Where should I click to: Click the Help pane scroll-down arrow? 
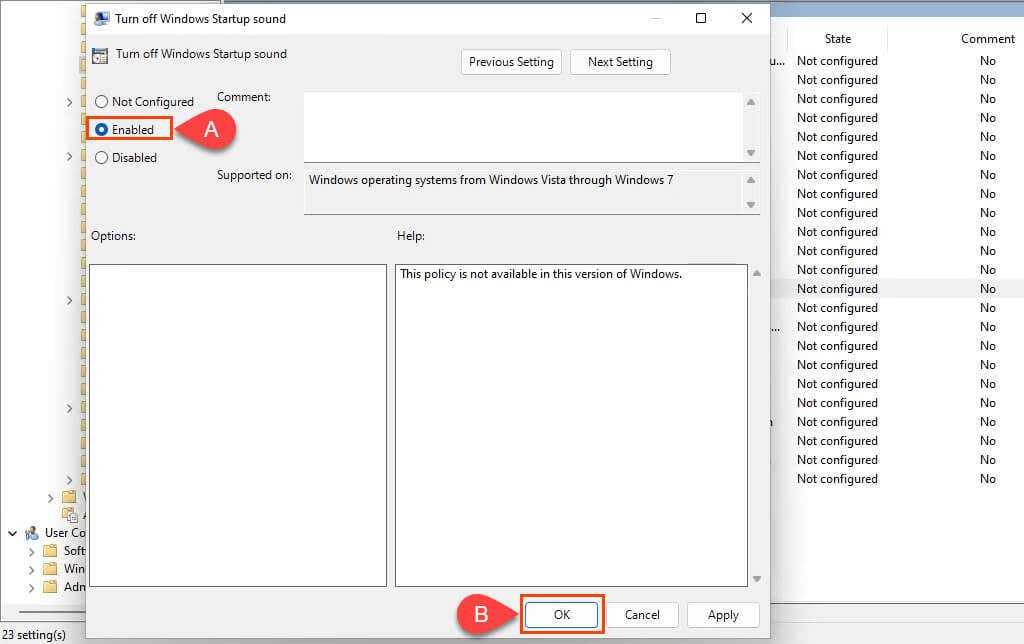pos(755,578)
